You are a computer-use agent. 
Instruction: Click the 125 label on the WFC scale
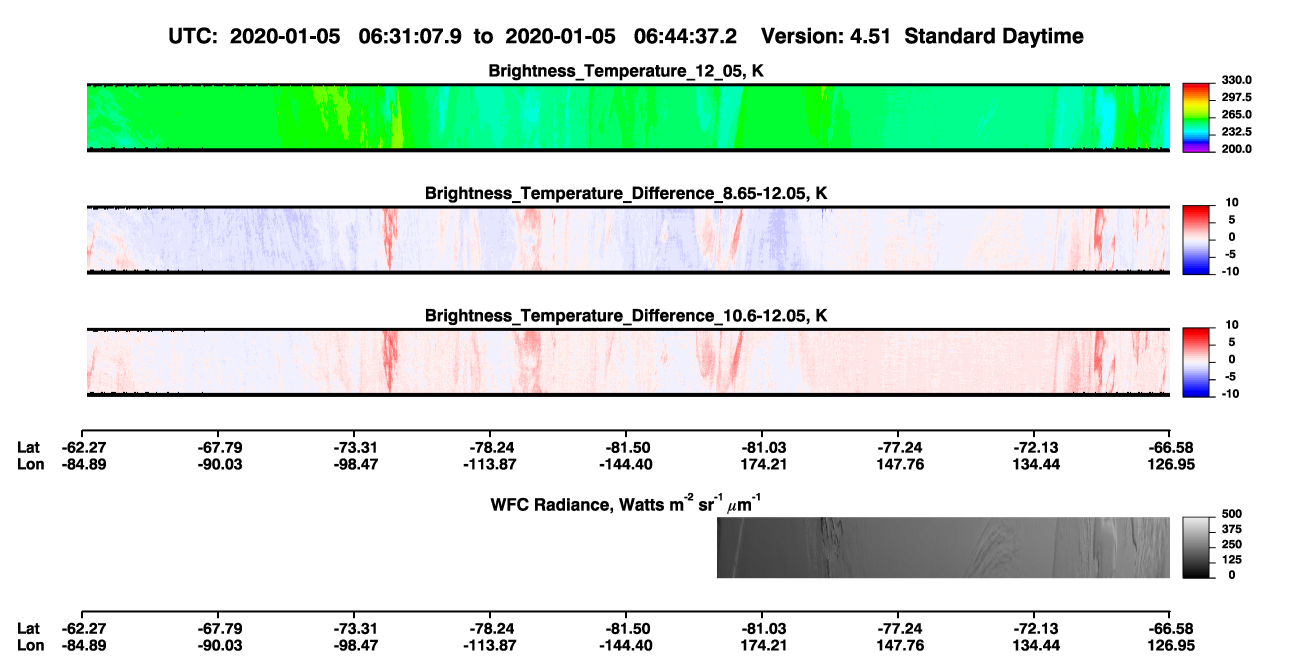[1232, 559]
